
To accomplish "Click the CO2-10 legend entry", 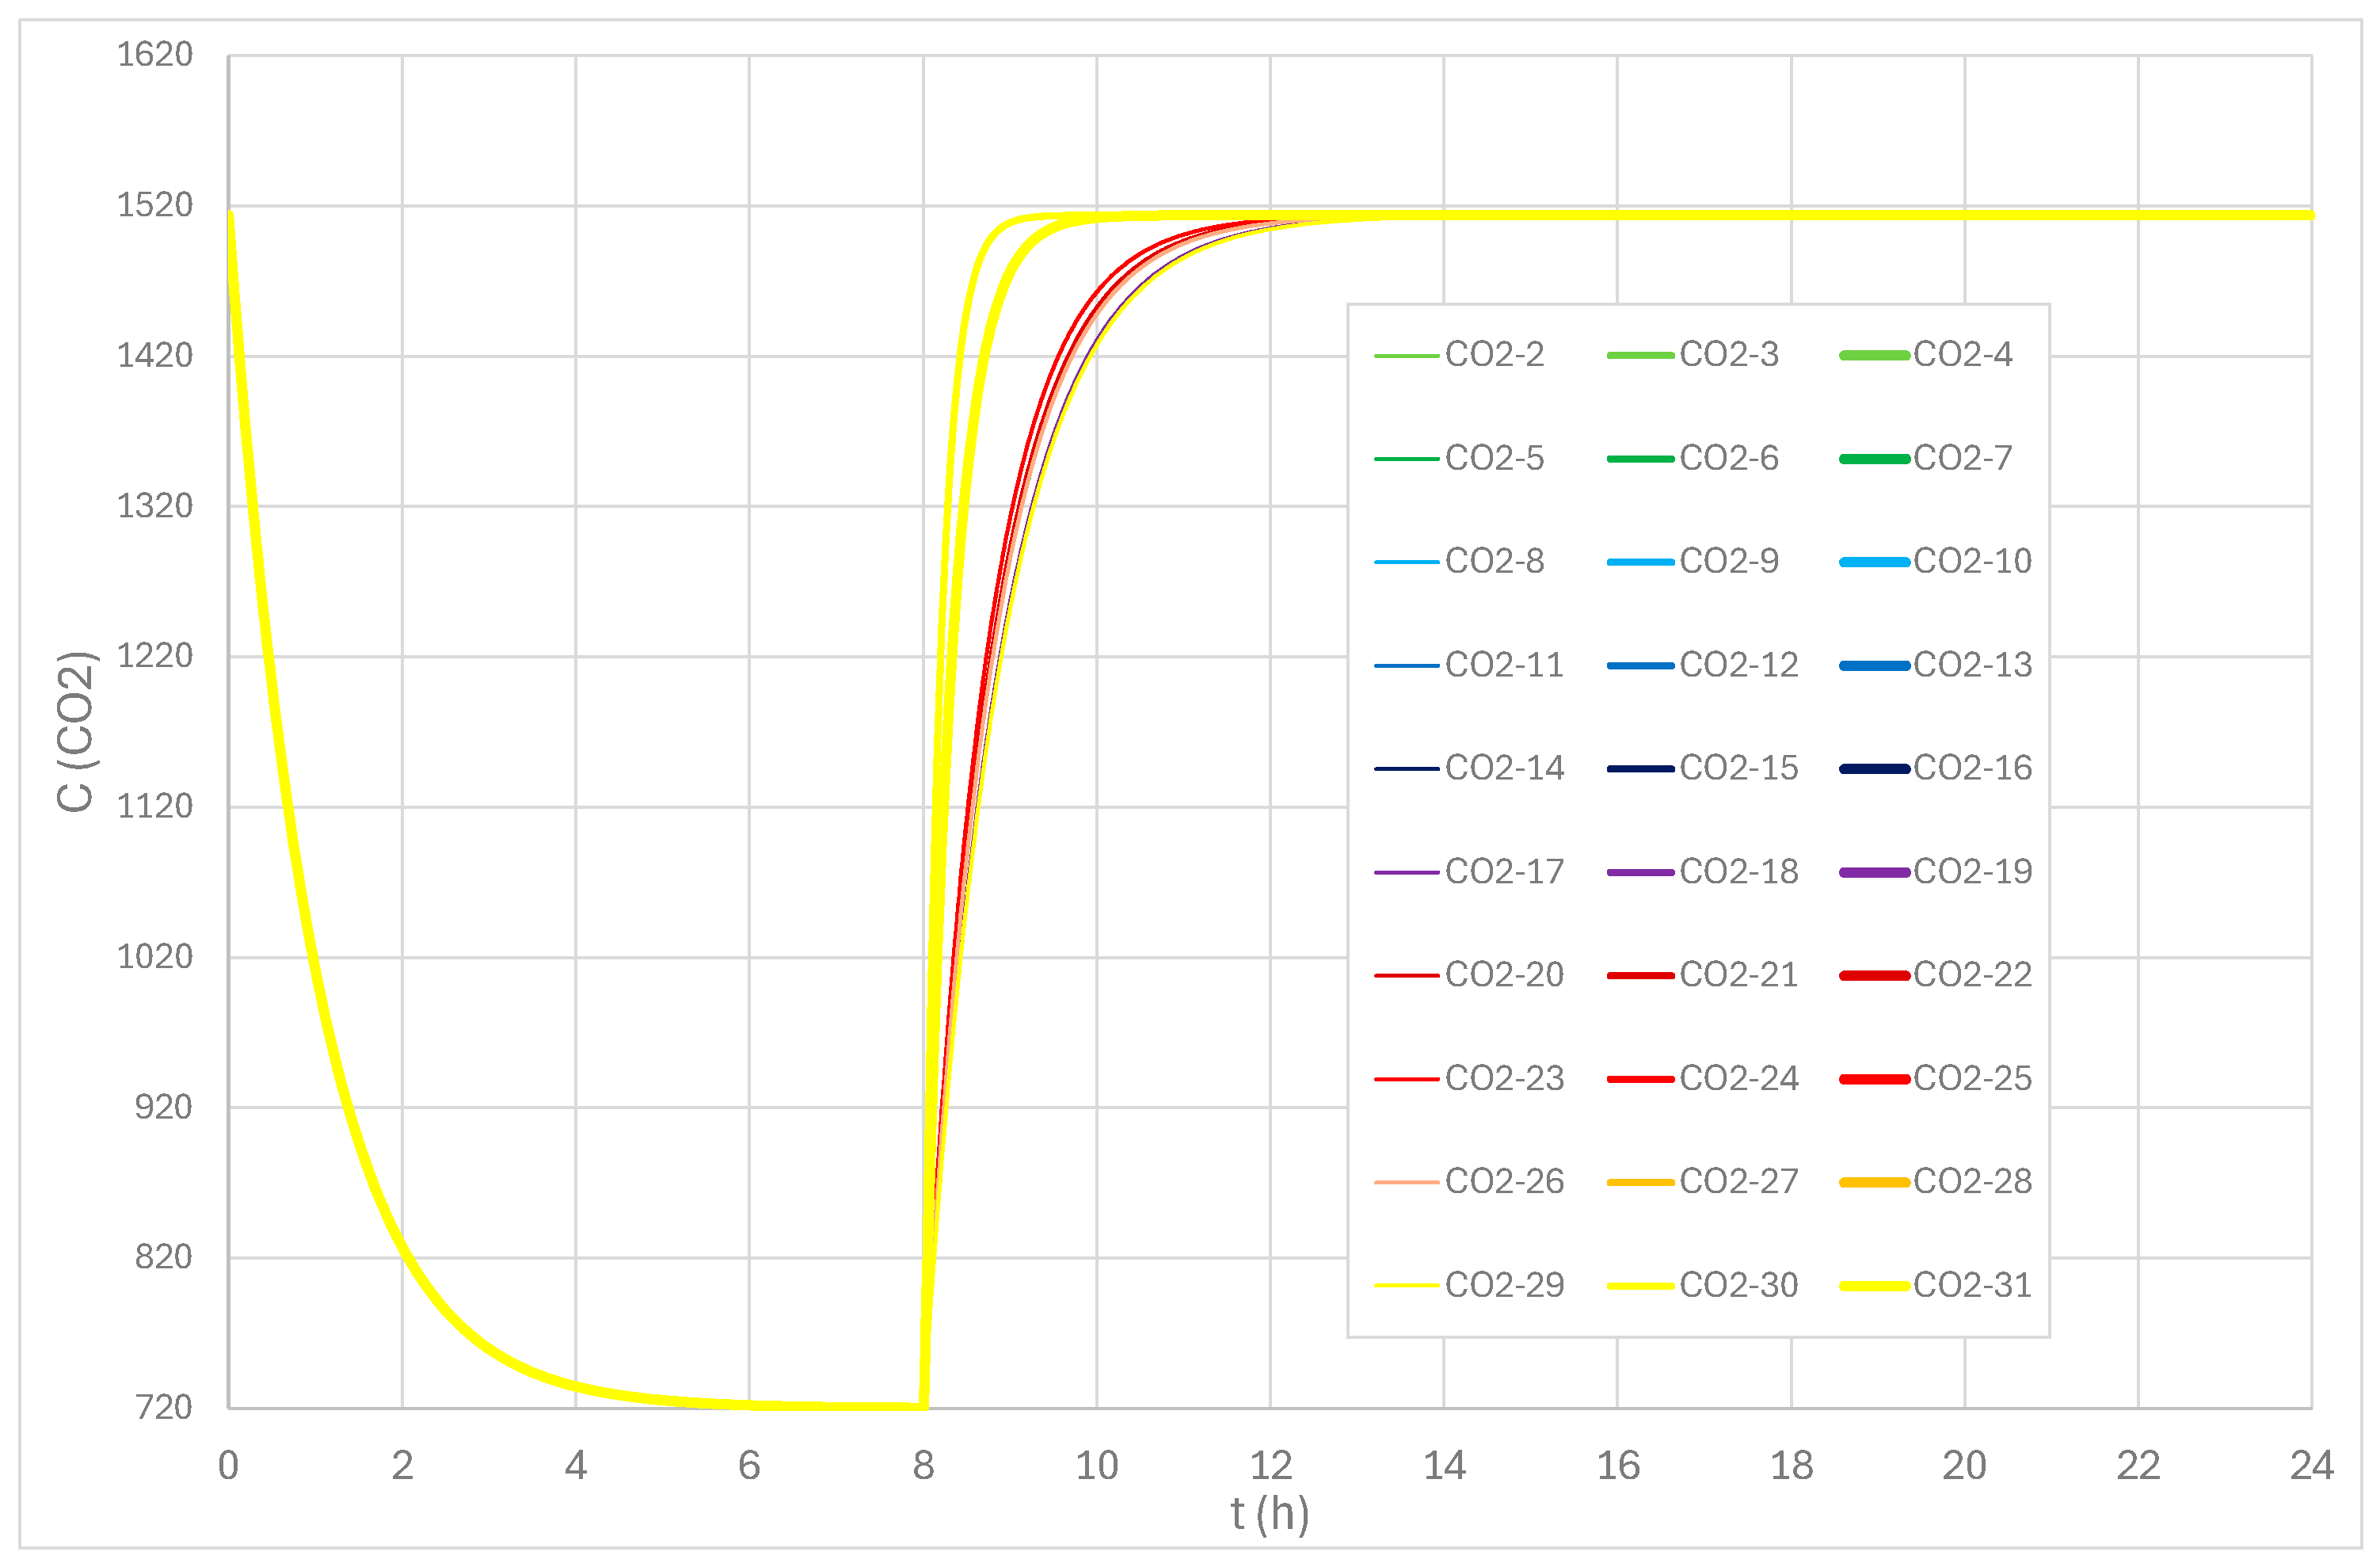I will 1936,561.
